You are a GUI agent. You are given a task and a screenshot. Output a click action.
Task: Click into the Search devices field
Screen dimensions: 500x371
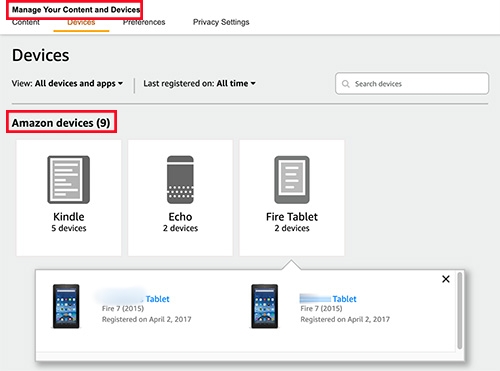tap(412, 83)
